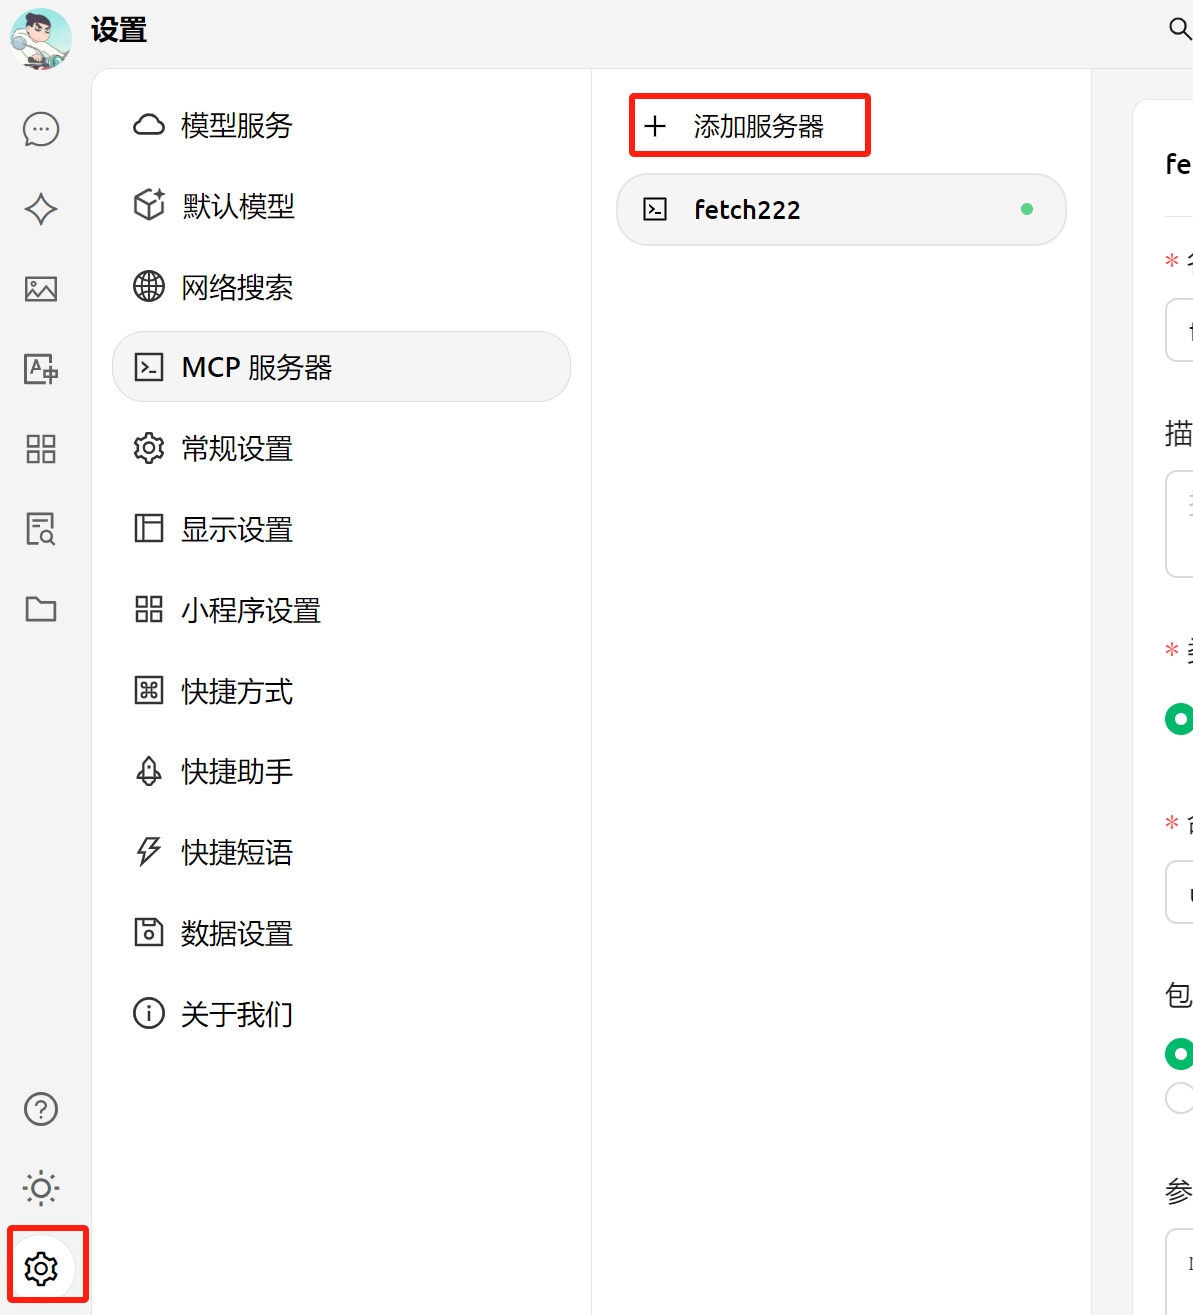Click the search magnifier icon at top
1193x1315 pixels.
[1180, 29]
